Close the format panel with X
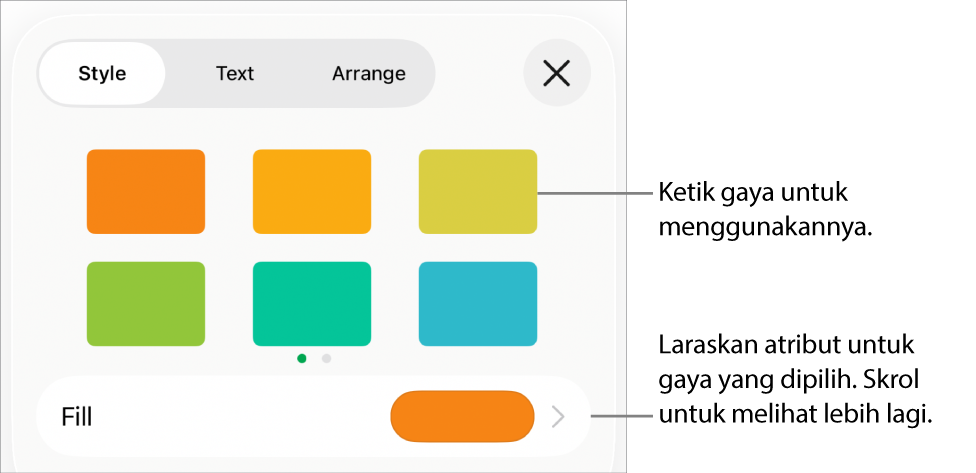The width and height of the screenshot is (976, 473). point(556,73)
